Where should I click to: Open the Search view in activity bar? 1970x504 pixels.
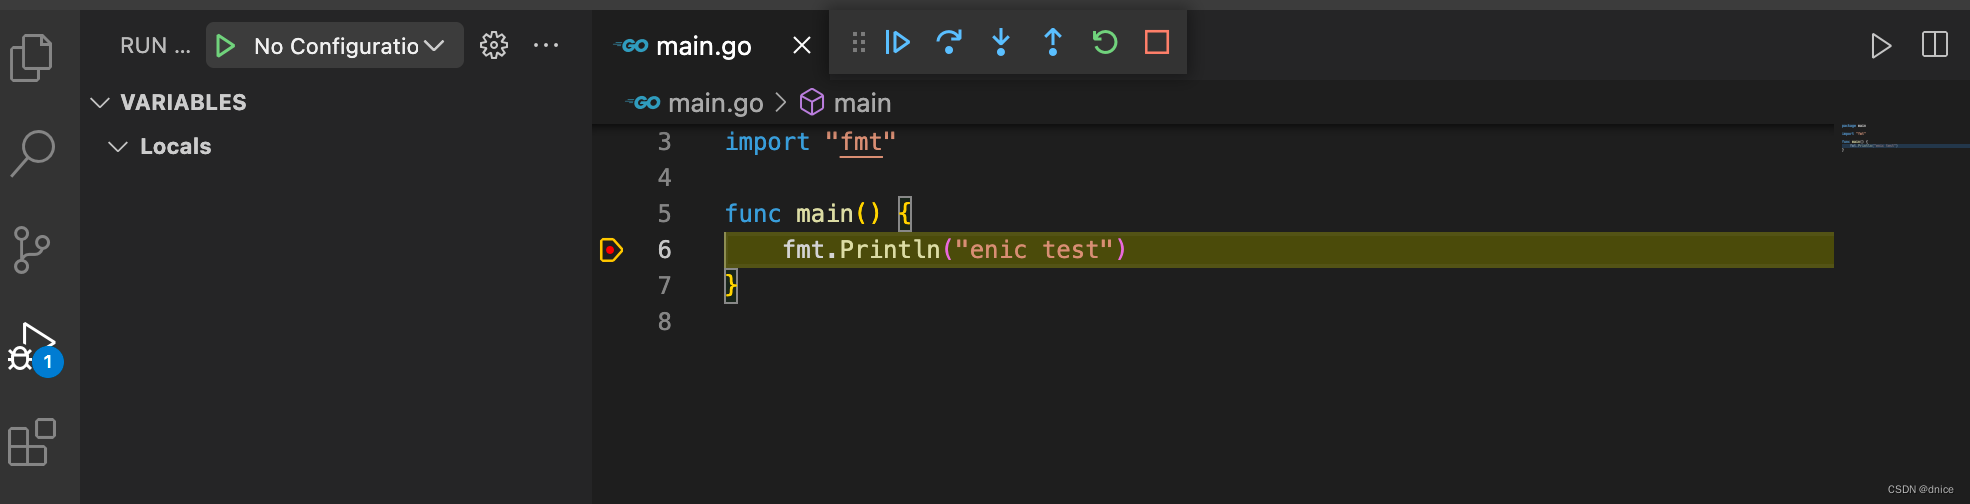[32, 153]
